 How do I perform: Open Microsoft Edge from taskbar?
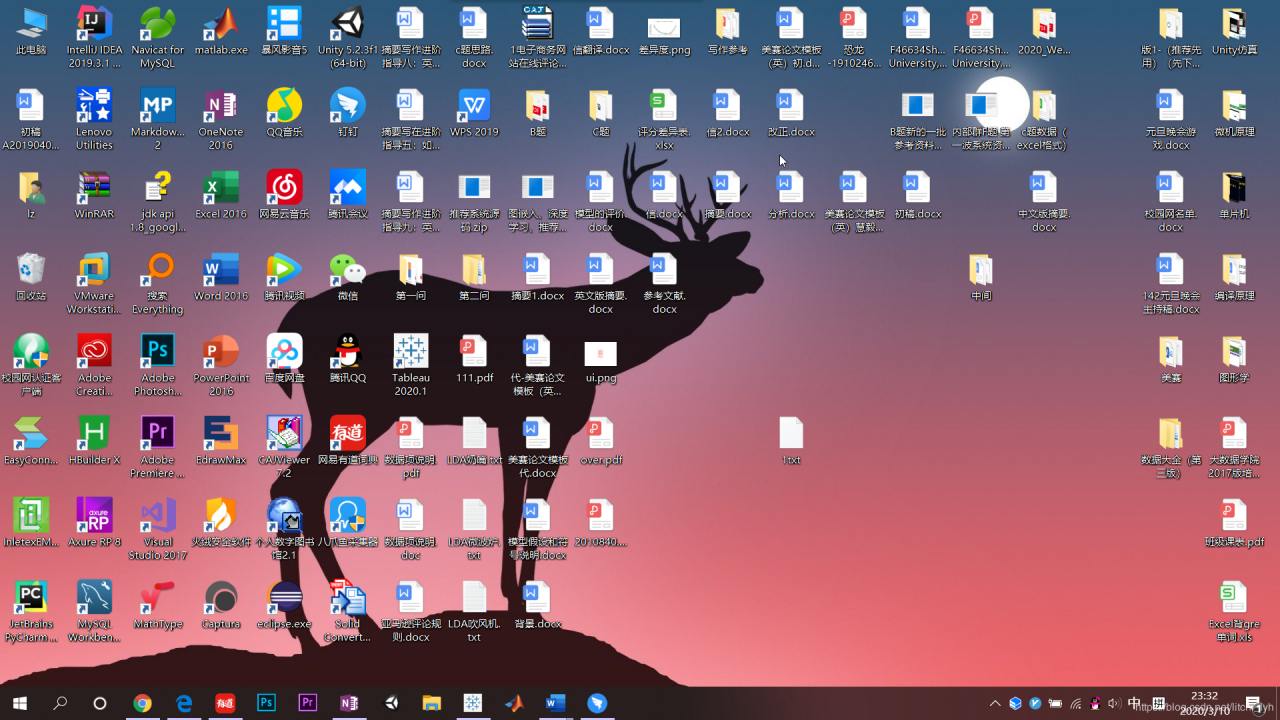point(184,703)
